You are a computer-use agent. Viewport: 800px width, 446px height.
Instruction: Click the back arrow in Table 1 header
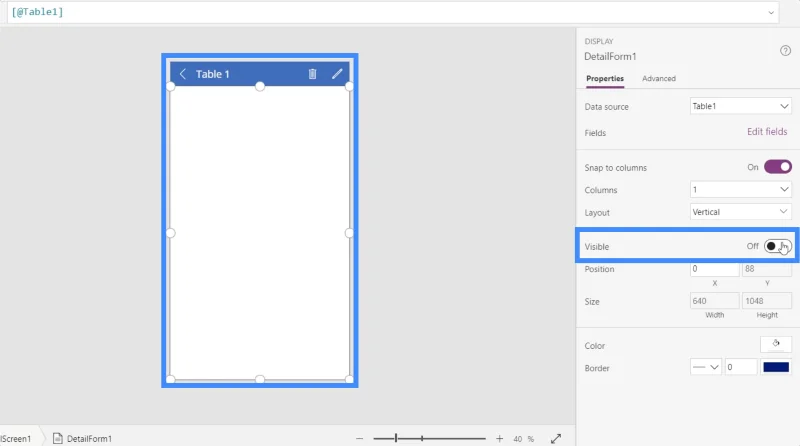tap(183, 74)
